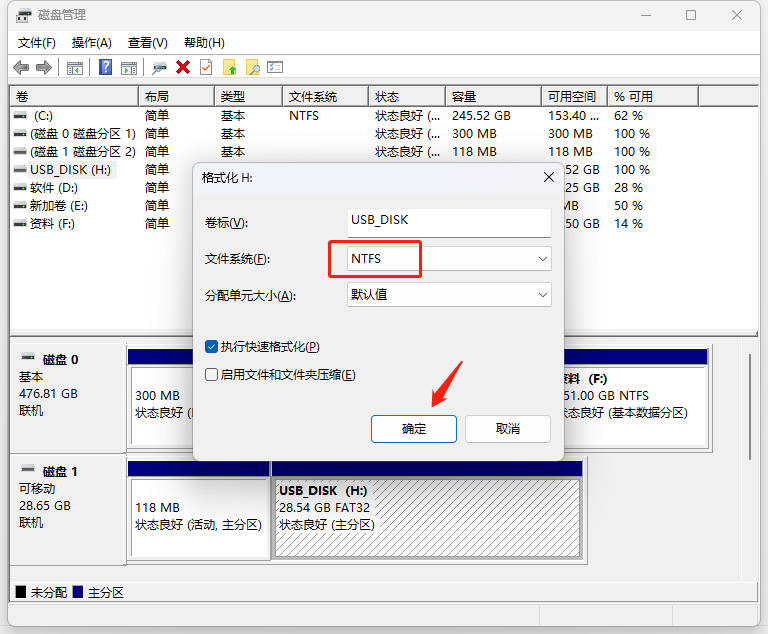
Task: Click the red X delete icon
Action: pyautogui.click(x=183, y=67)
